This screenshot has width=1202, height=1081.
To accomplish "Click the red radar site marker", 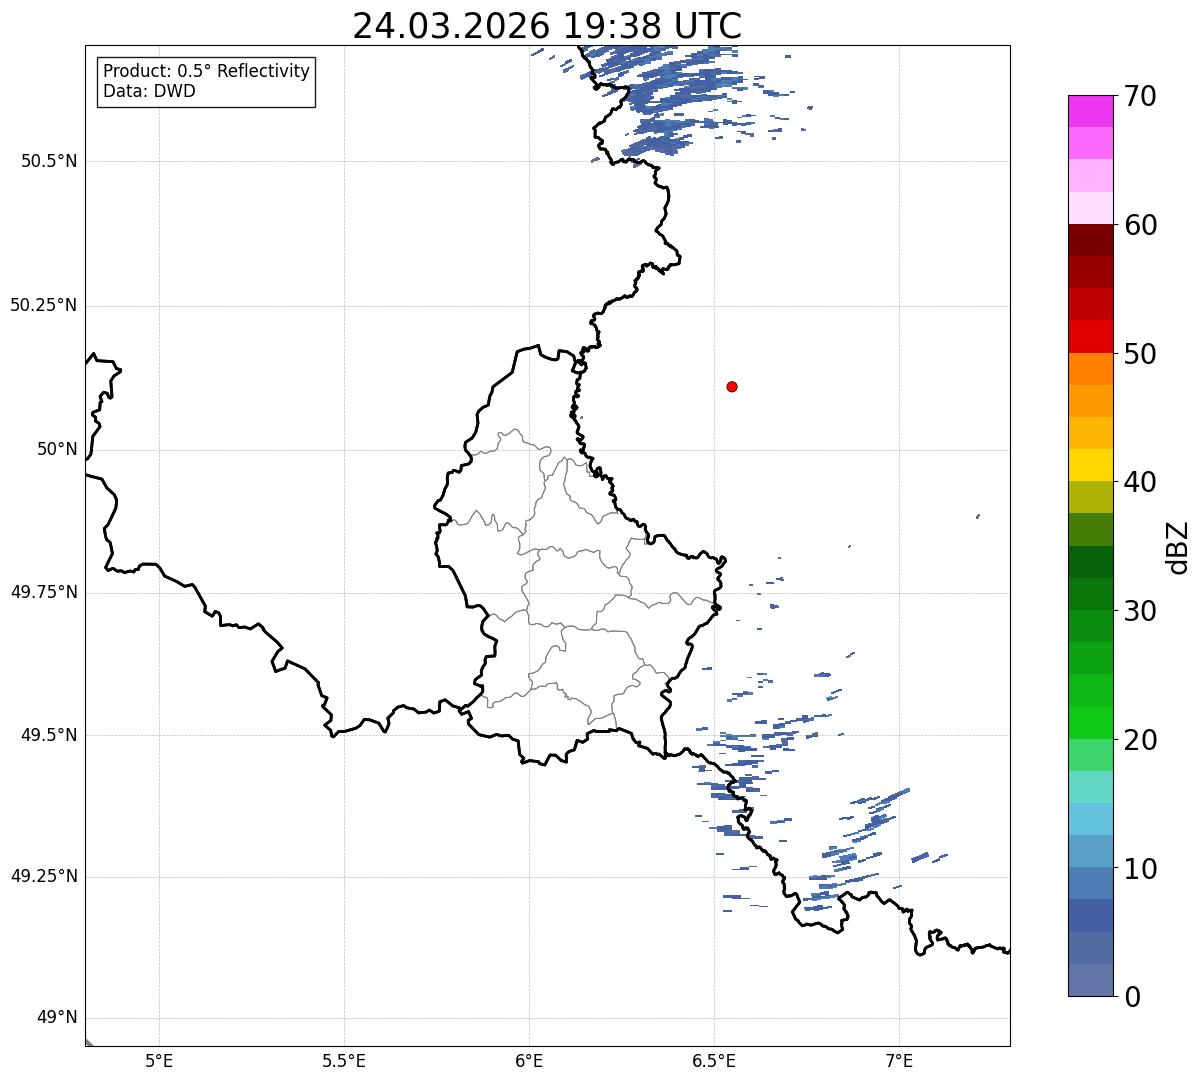I will click(732, 386).
